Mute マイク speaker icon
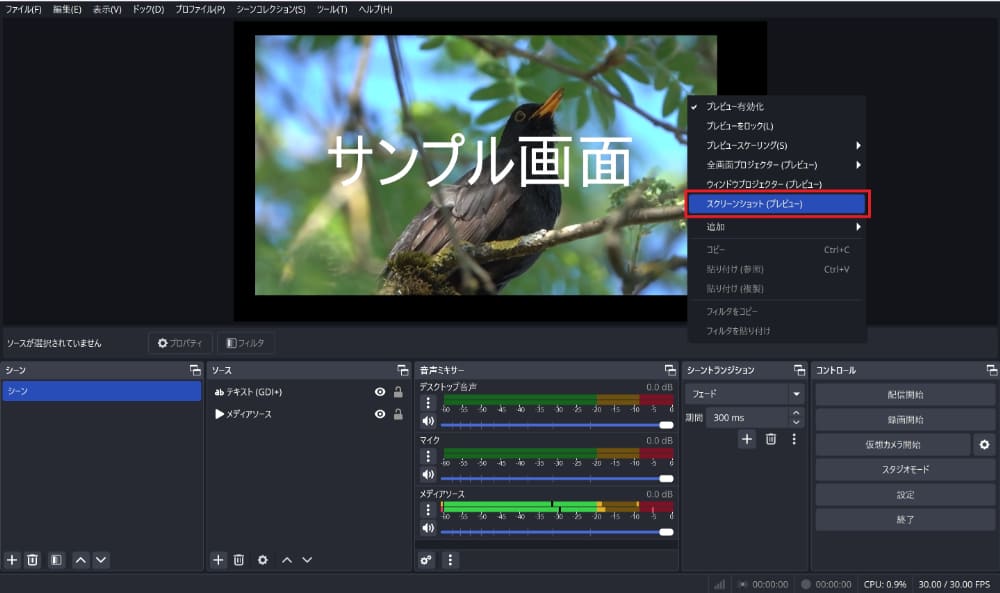Screen dimensions: 1000x593 tap(428, 474)
